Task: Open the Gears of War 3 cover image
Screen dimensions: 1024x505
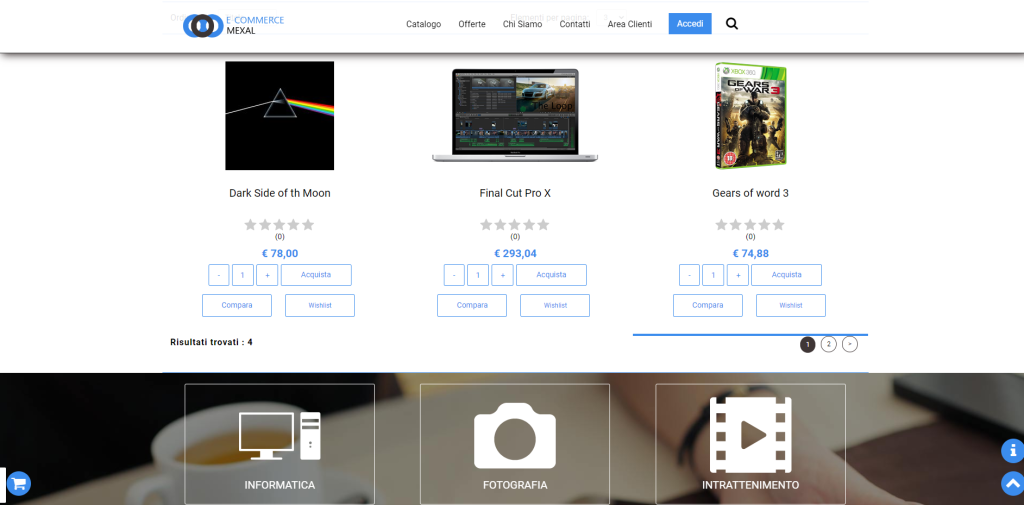Action: pos(750,116)
